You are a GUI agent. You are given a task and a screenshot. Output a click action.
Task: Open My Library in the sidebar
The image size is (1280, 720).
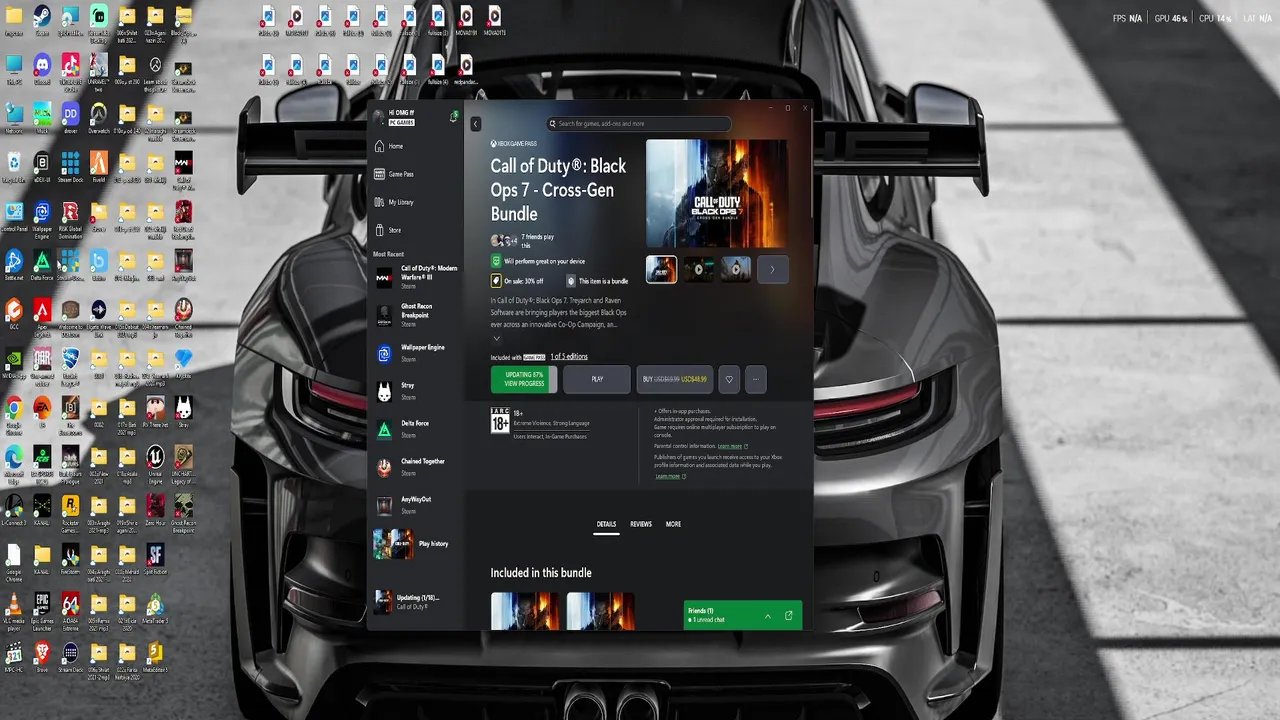[x=414, y=202]
